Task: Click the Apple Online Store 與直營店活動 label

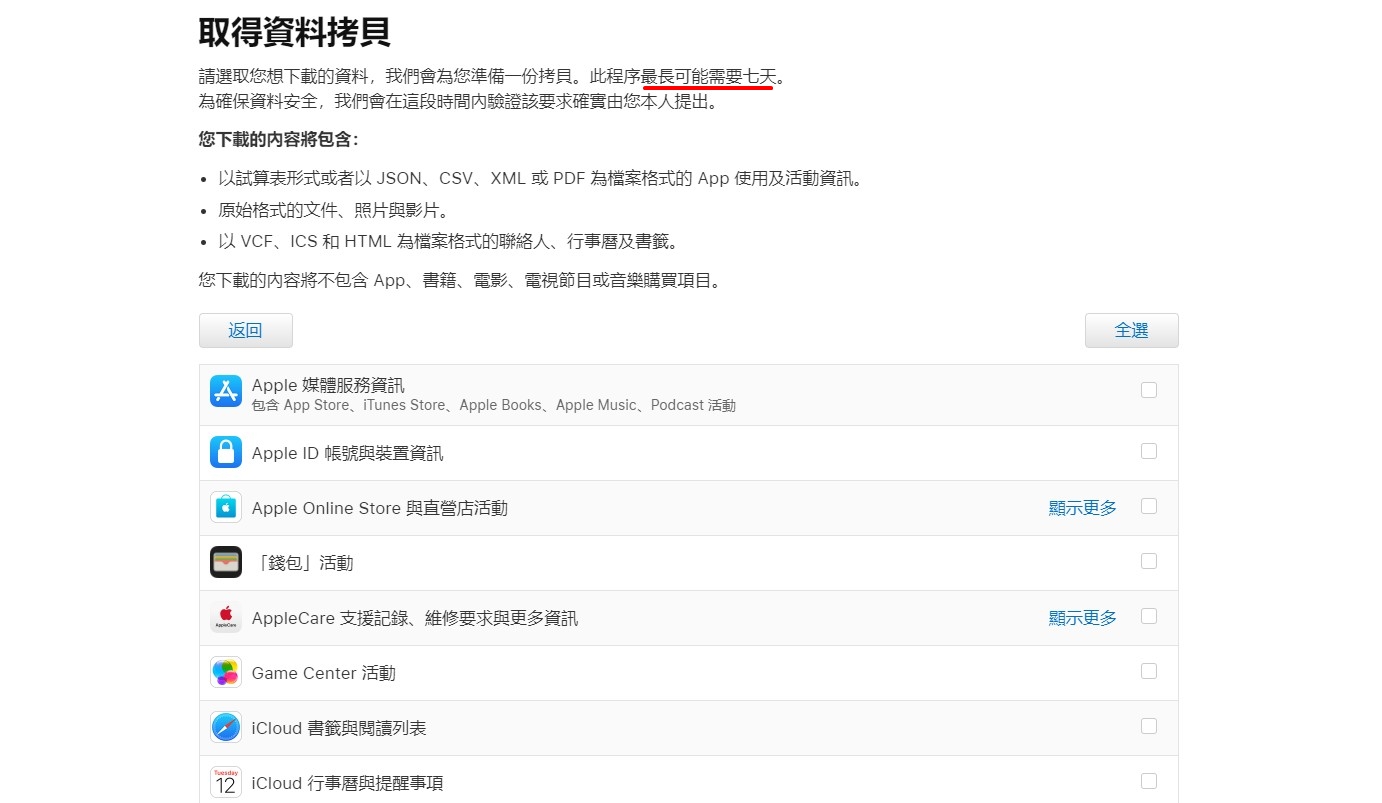Action: pos(380,508)
